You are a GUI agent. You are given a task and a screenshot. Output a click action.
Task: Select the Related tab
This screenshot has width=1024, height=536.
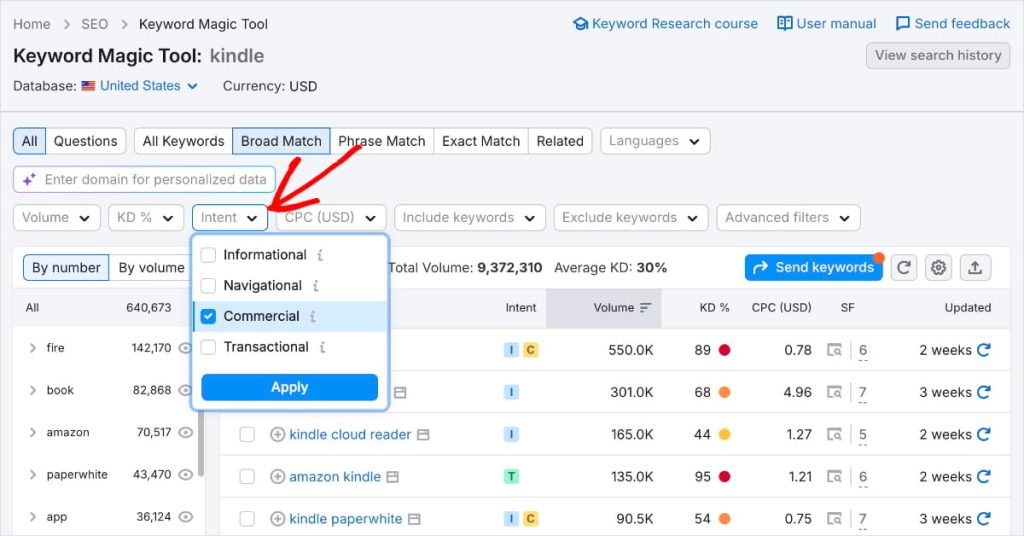[560, 141]
